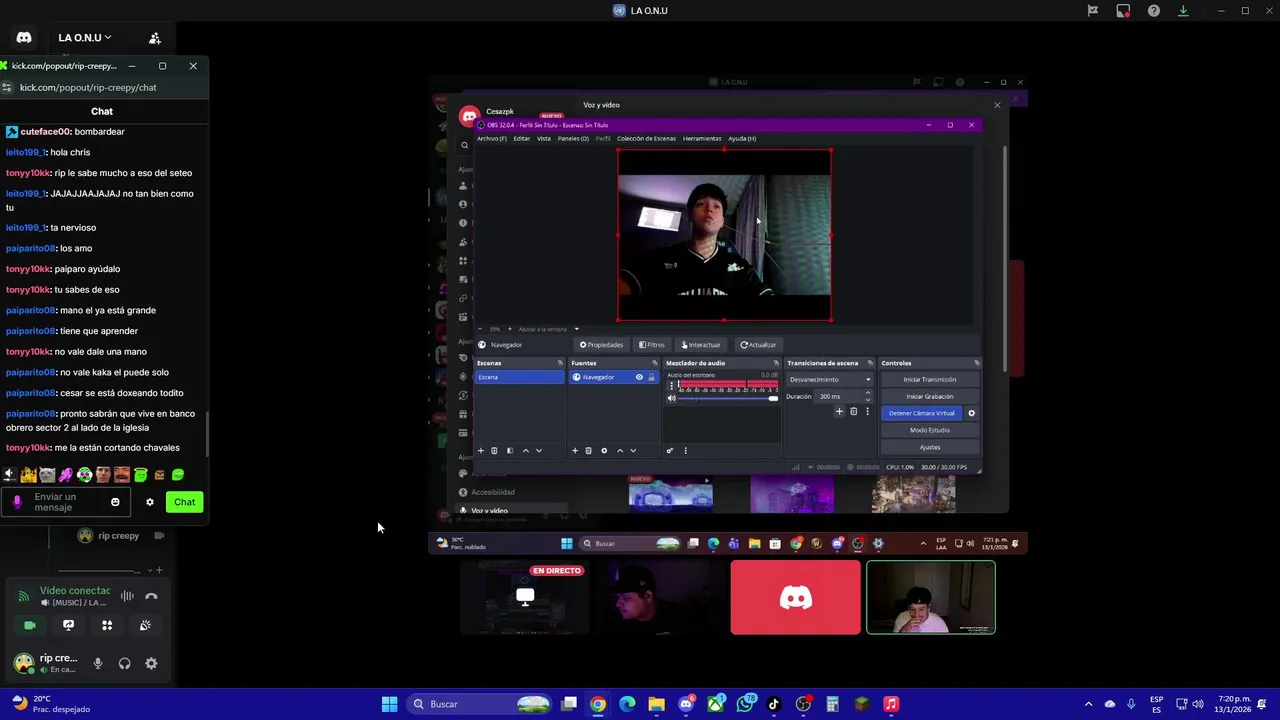Click the green Chat send button
This screenshot has width=1280, height=720.
(185, 502)
